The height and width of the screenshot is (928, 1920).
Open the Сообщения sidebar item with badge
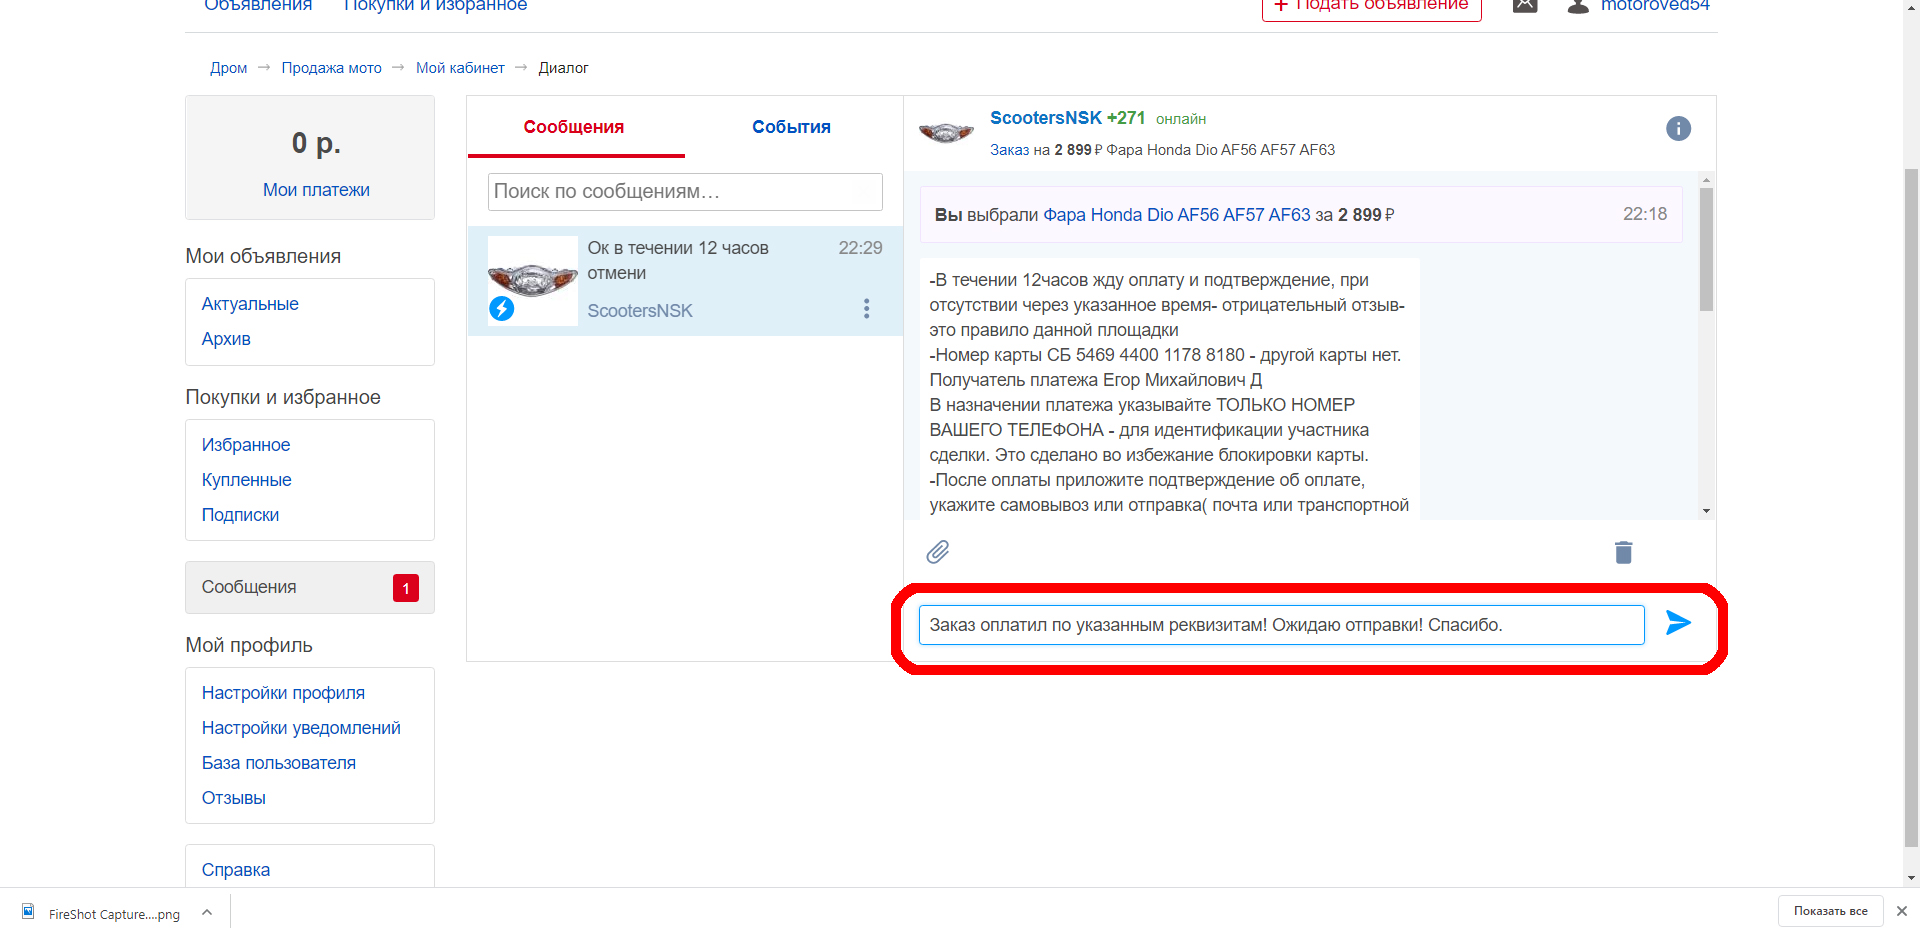coord(310,587)
